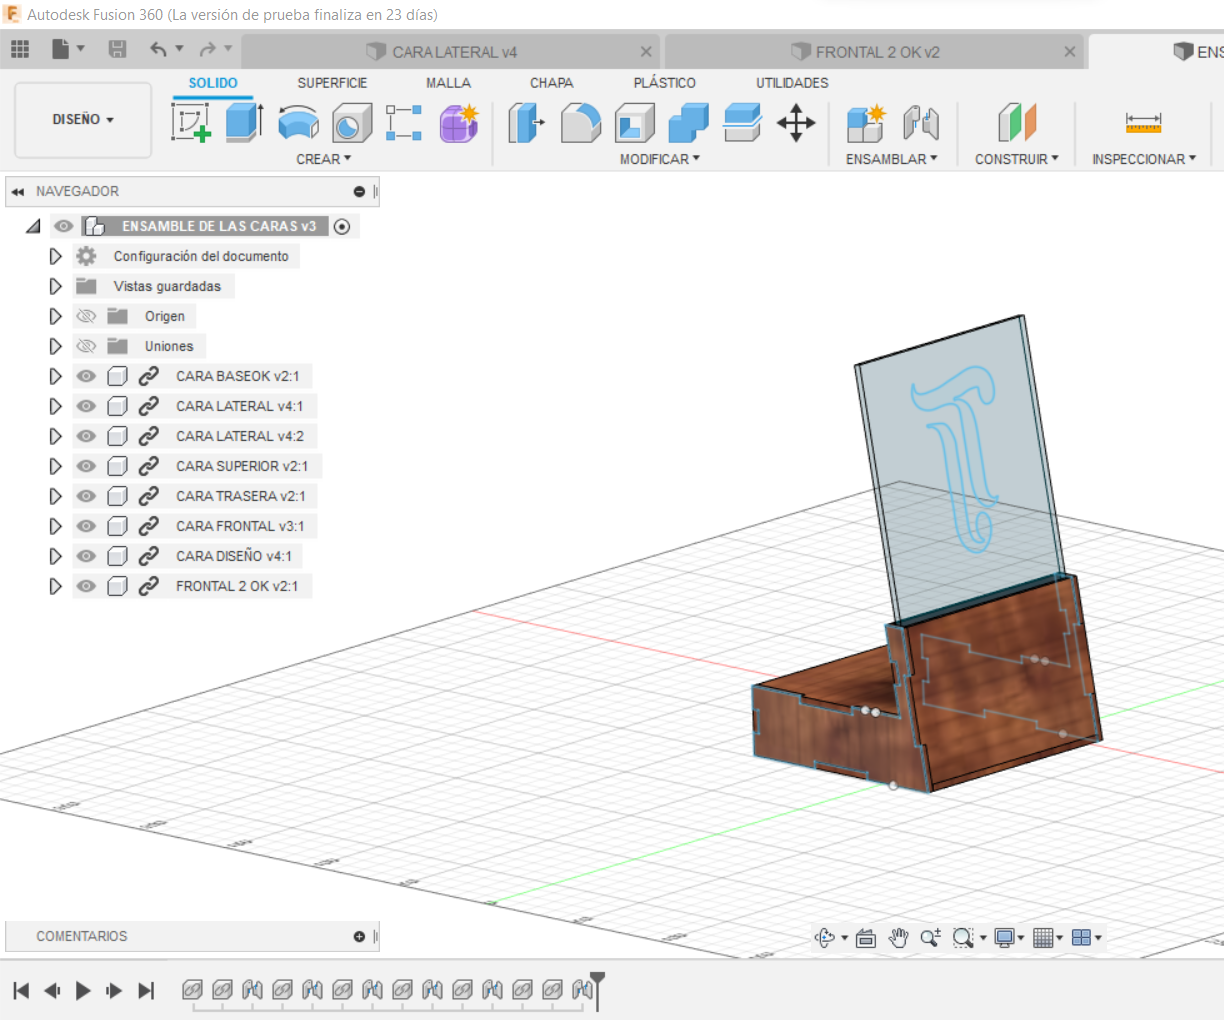1224x1020 pixels.
Task: Hide the CARA BASEOK v2:1 component
Action: pyautogui.click(x=87, y=376)
